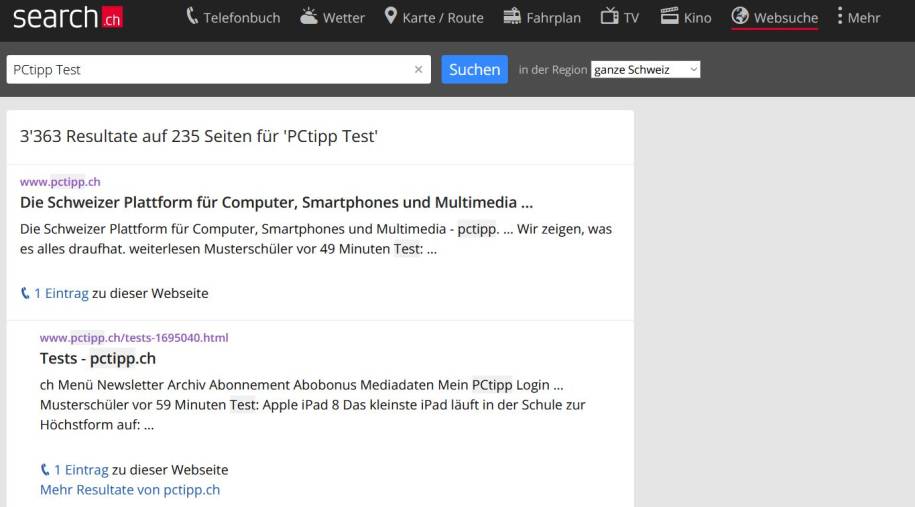Clear the search field with the X
The image size is (915, 507).
coord(418,69)
